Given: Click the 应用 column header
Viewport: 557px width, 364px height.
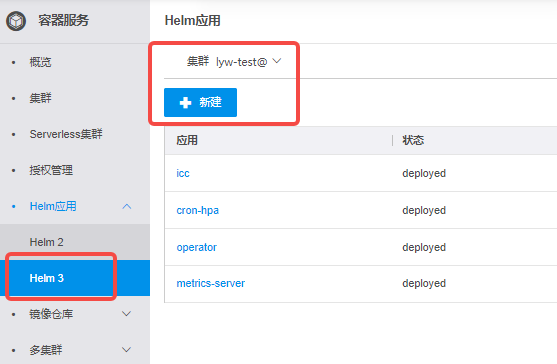Looking at the screenshot, I should click(187, 140).
